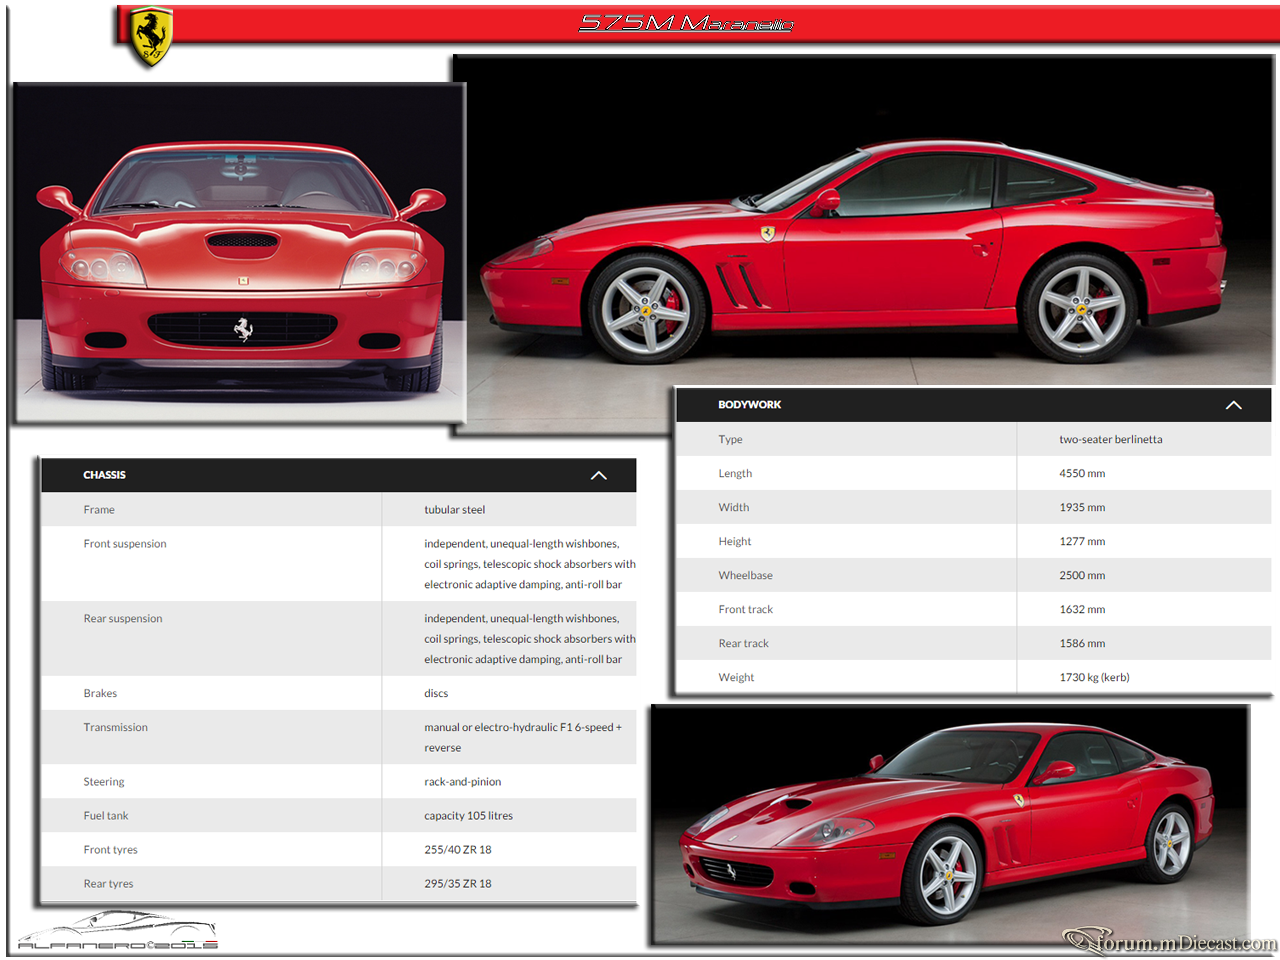Select the '2500 mm' value
The width and height of the screenshot is (1280, 960).
click(x=1082, y=576)
